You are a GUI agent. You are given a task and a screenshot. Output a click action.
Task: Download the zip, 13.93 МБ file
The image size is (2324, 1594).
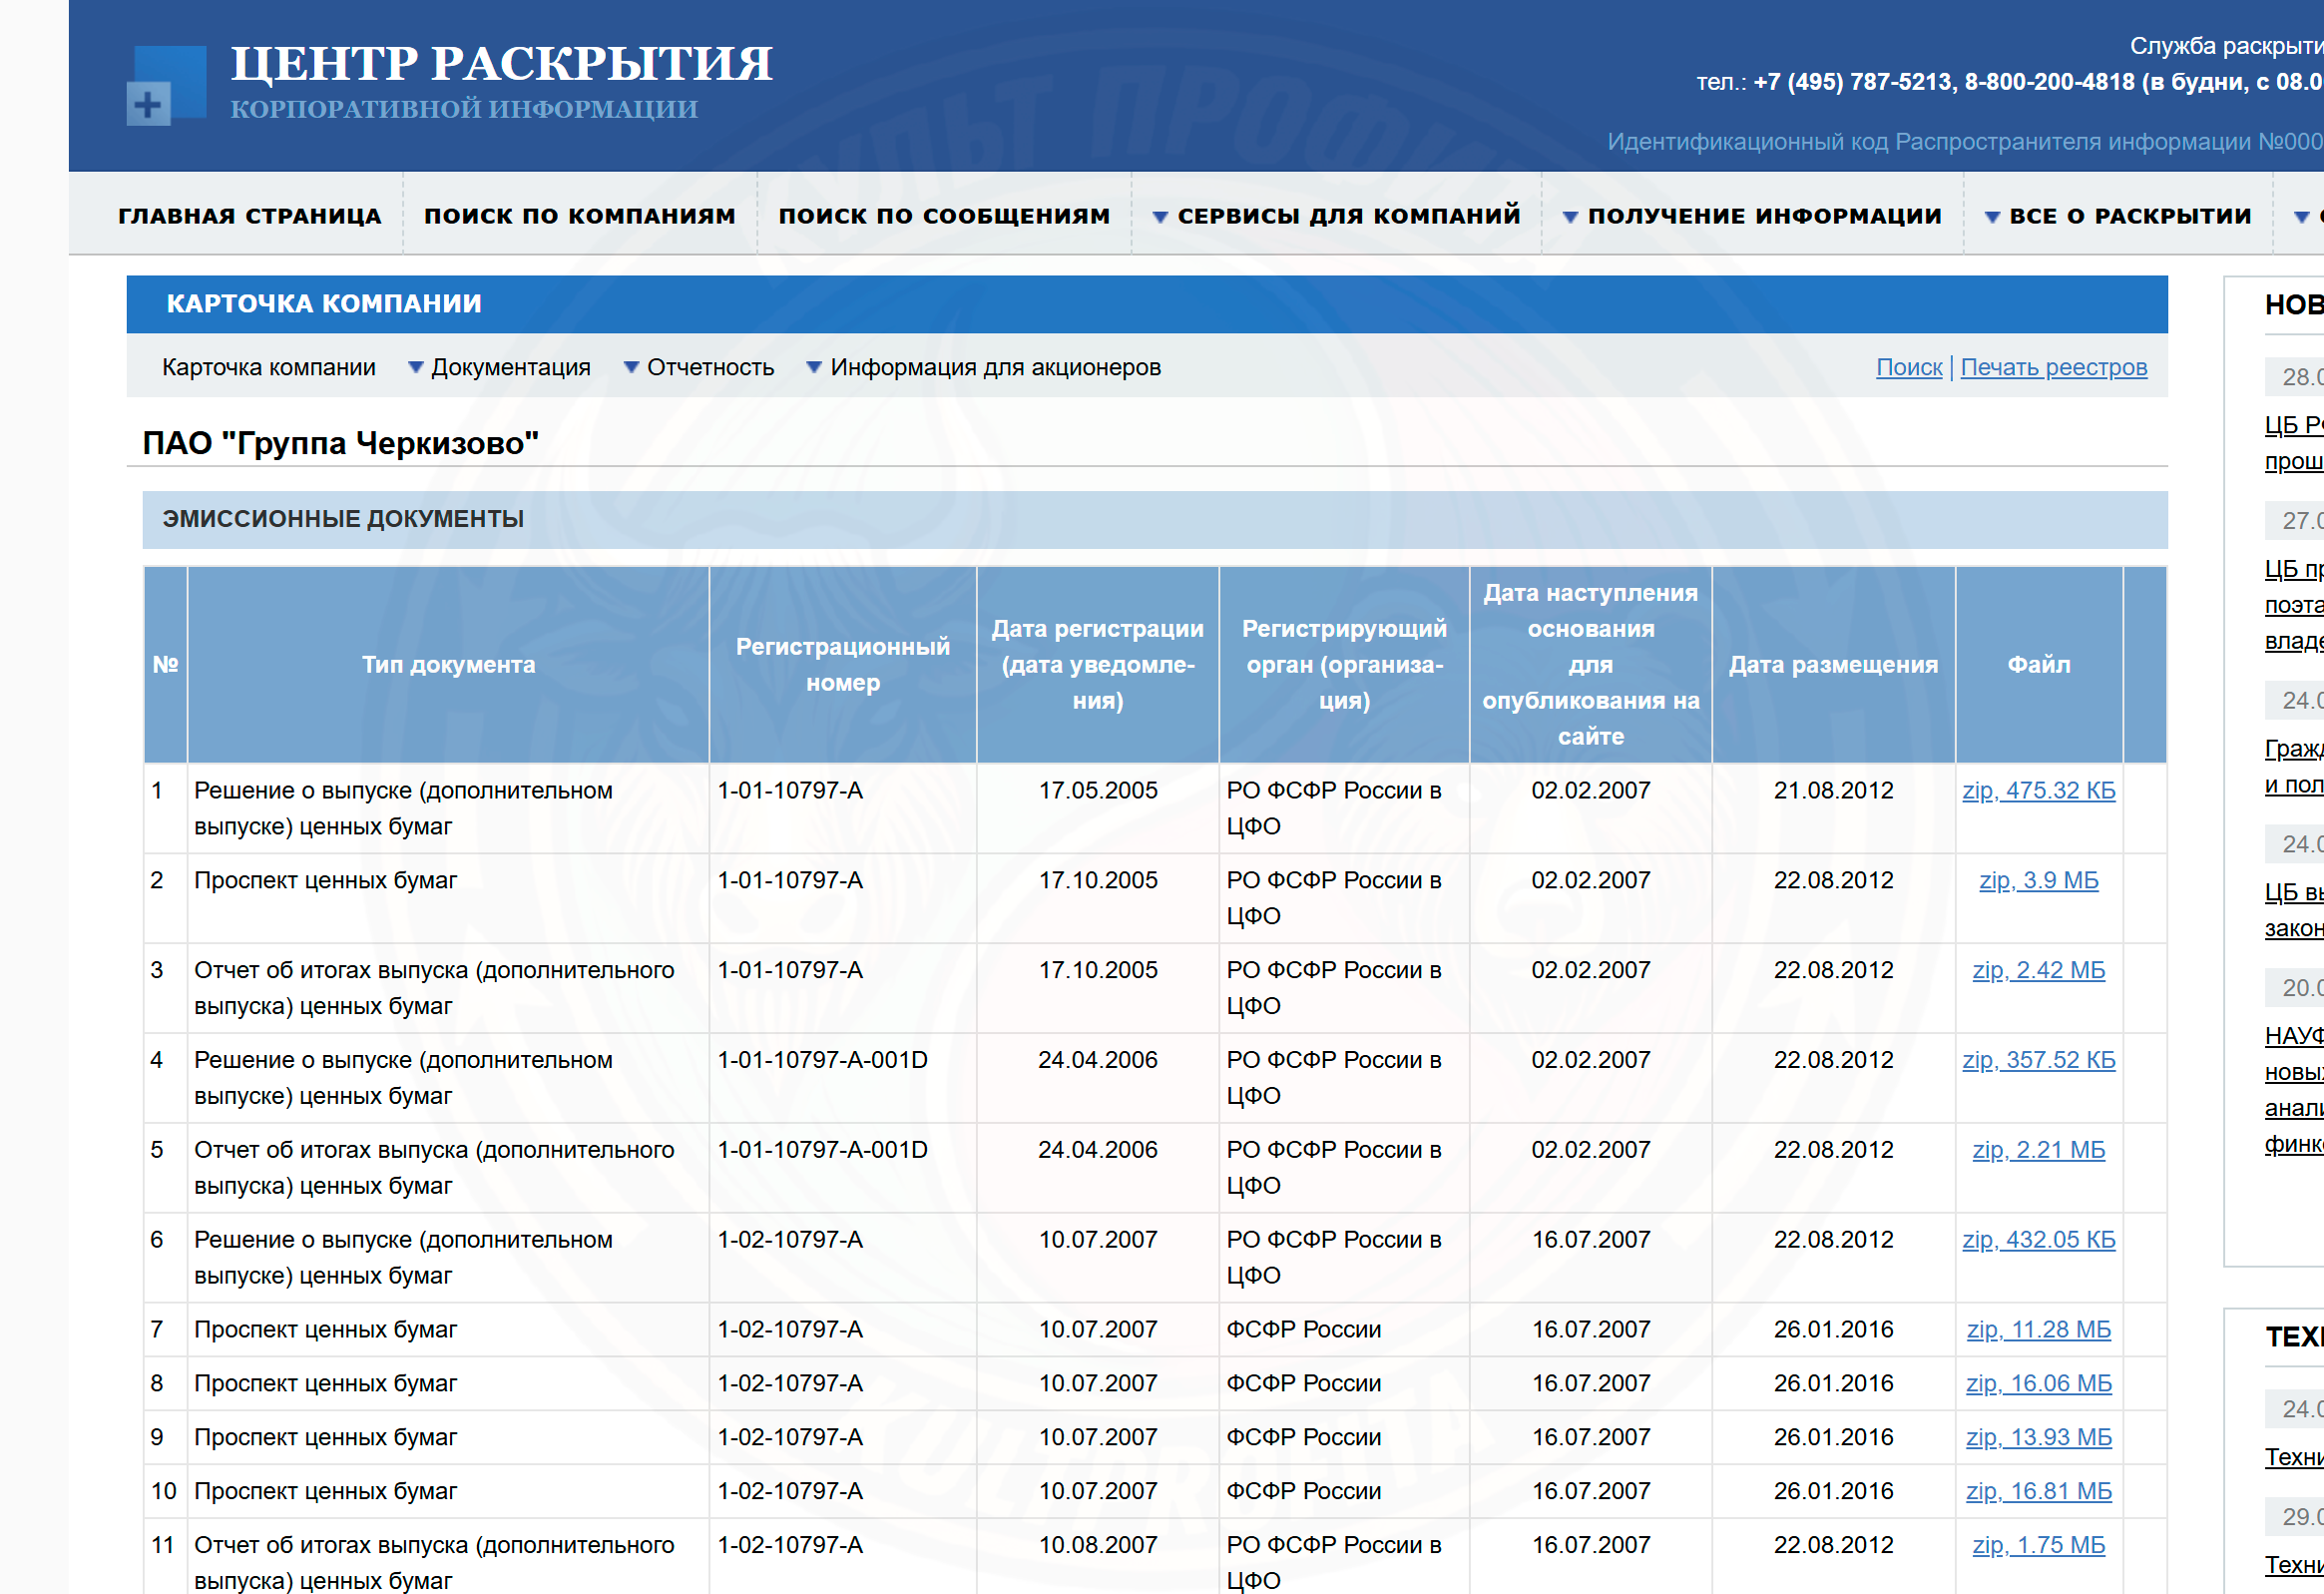[x=2039, y=1438]
